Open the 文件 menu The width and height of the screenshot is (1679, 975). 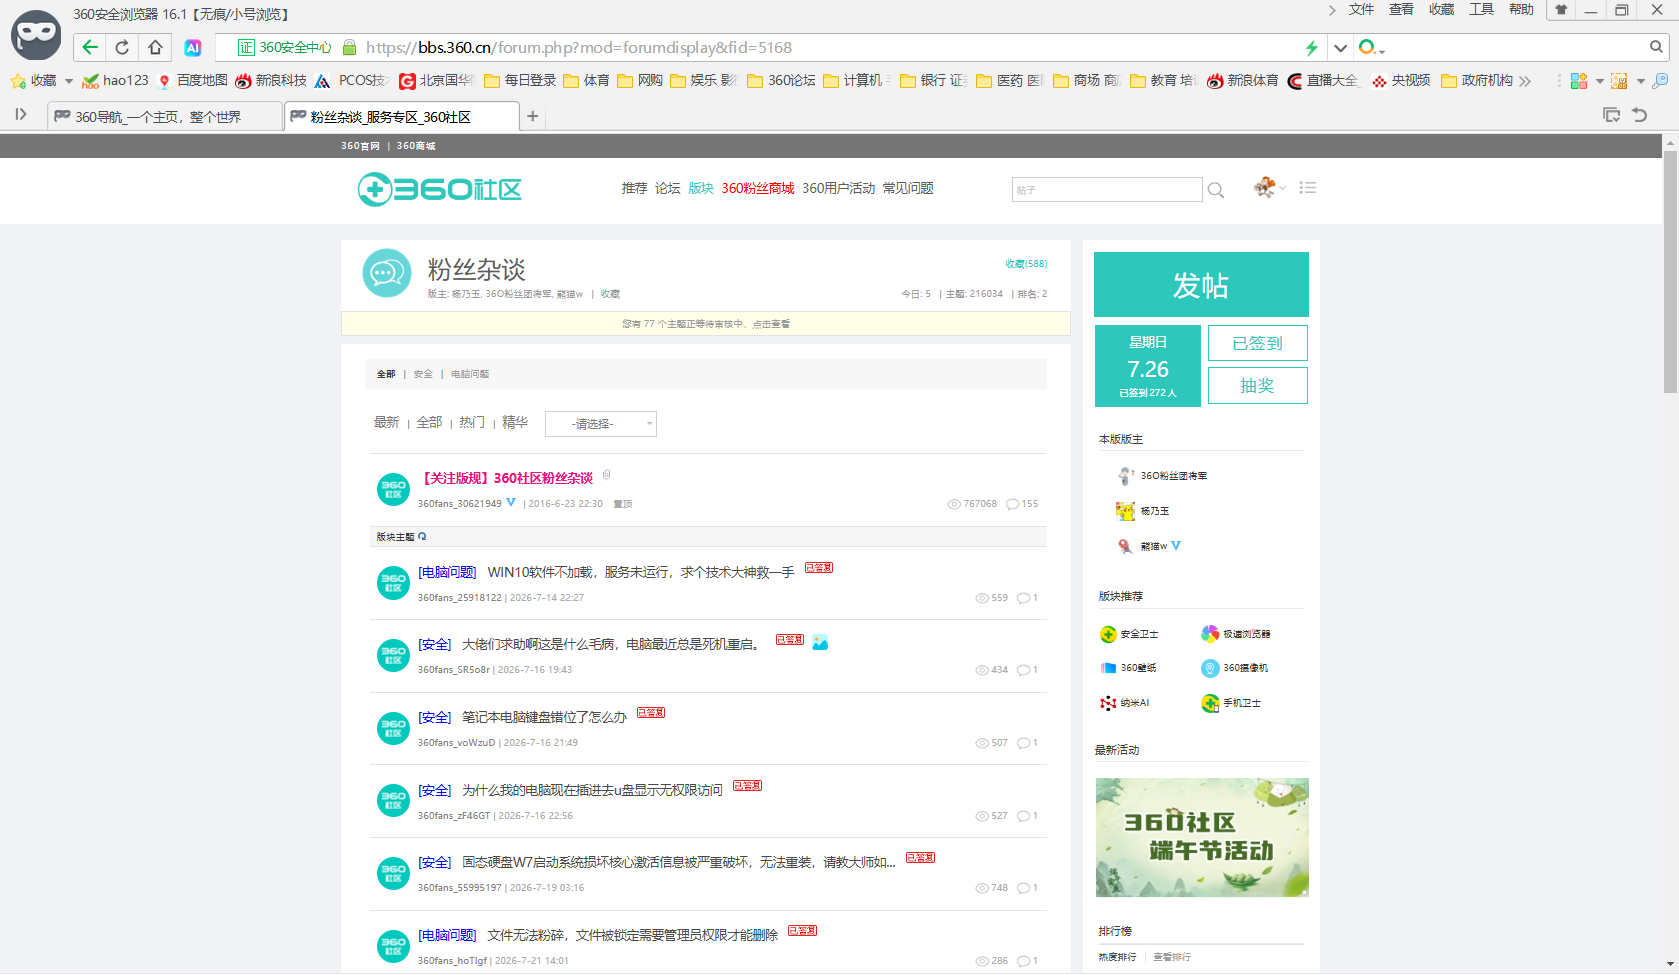coord(1361,10)
